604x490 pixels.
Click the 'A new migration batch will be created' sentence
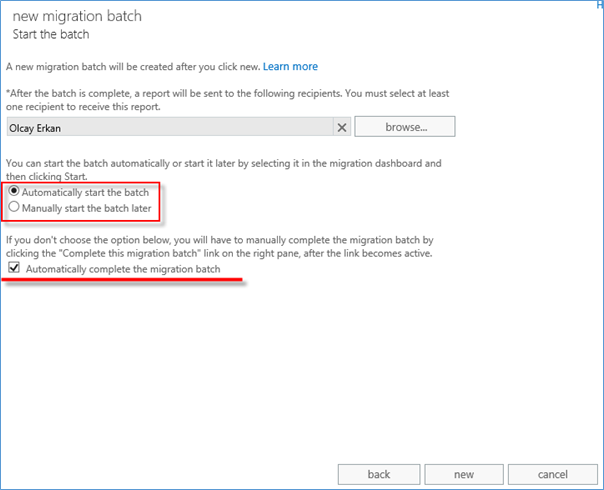point(133,67)
